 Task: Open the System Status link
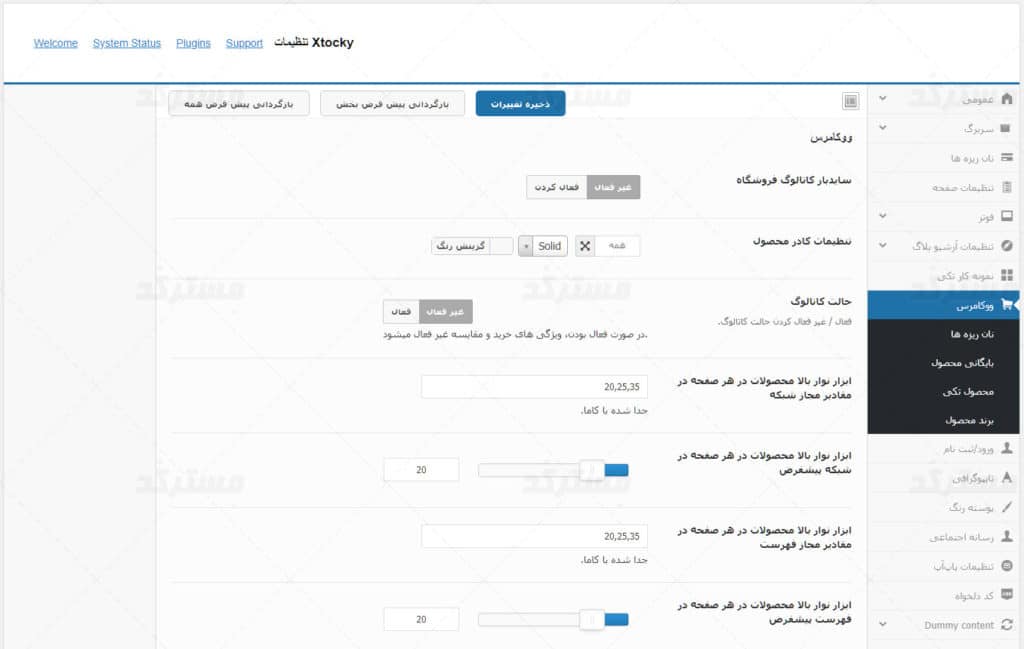tap(127, 43)
